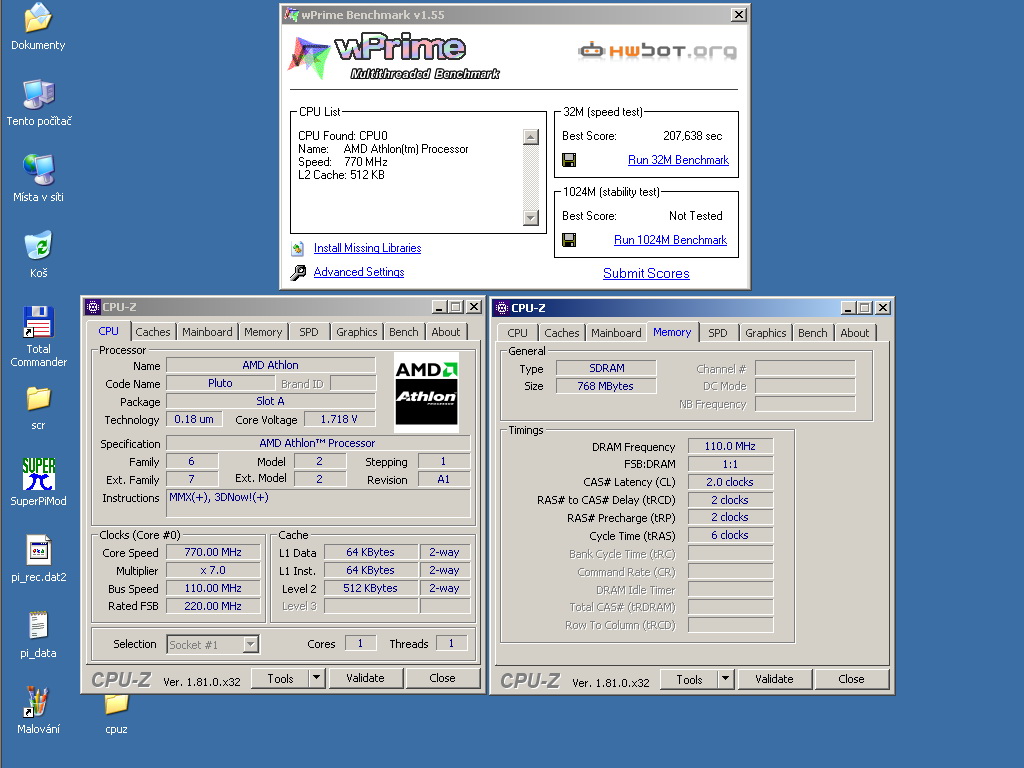The width and height of the screenshot is (1024, 768).
Task: Click save floppy icon in 1024M section
Action: click(569, 240)
